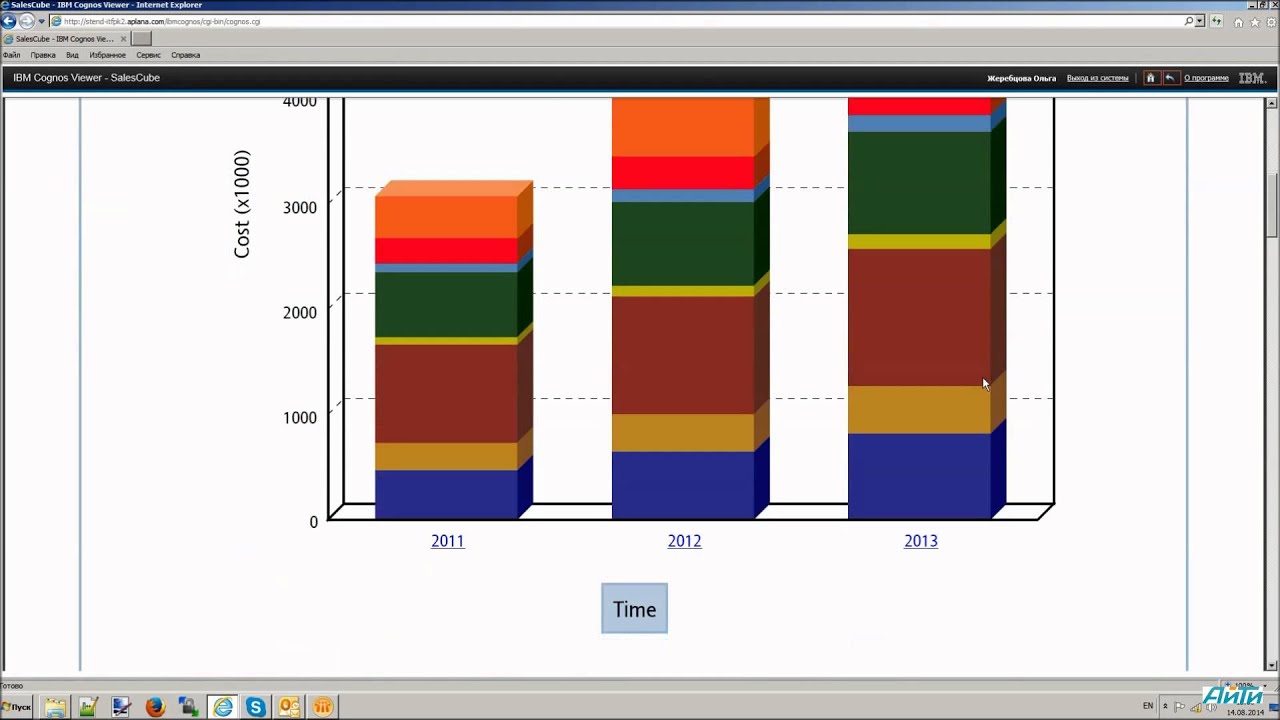This screenshot has width=1280, height=720.
Task: Click the Cost (x1000) axis title
Action: [x=242, y=204]
